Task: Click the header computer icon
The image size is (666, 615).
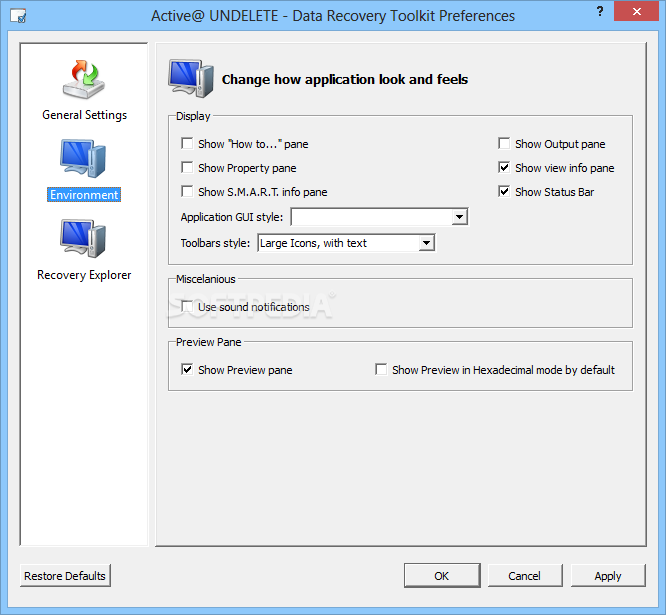Action: [x=191, y=79]
